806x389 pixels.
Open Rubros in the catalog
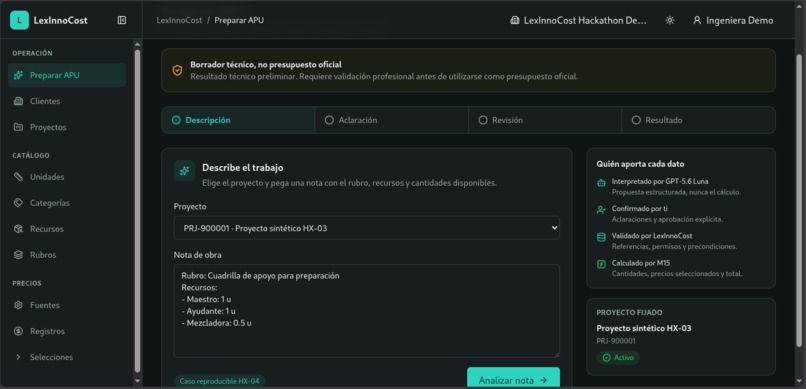click(67, 255)
